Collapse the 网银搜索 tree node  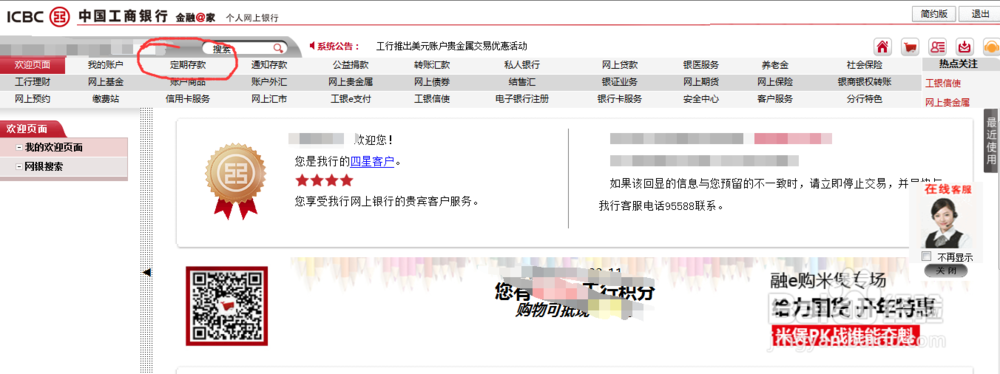pos(20,167)
